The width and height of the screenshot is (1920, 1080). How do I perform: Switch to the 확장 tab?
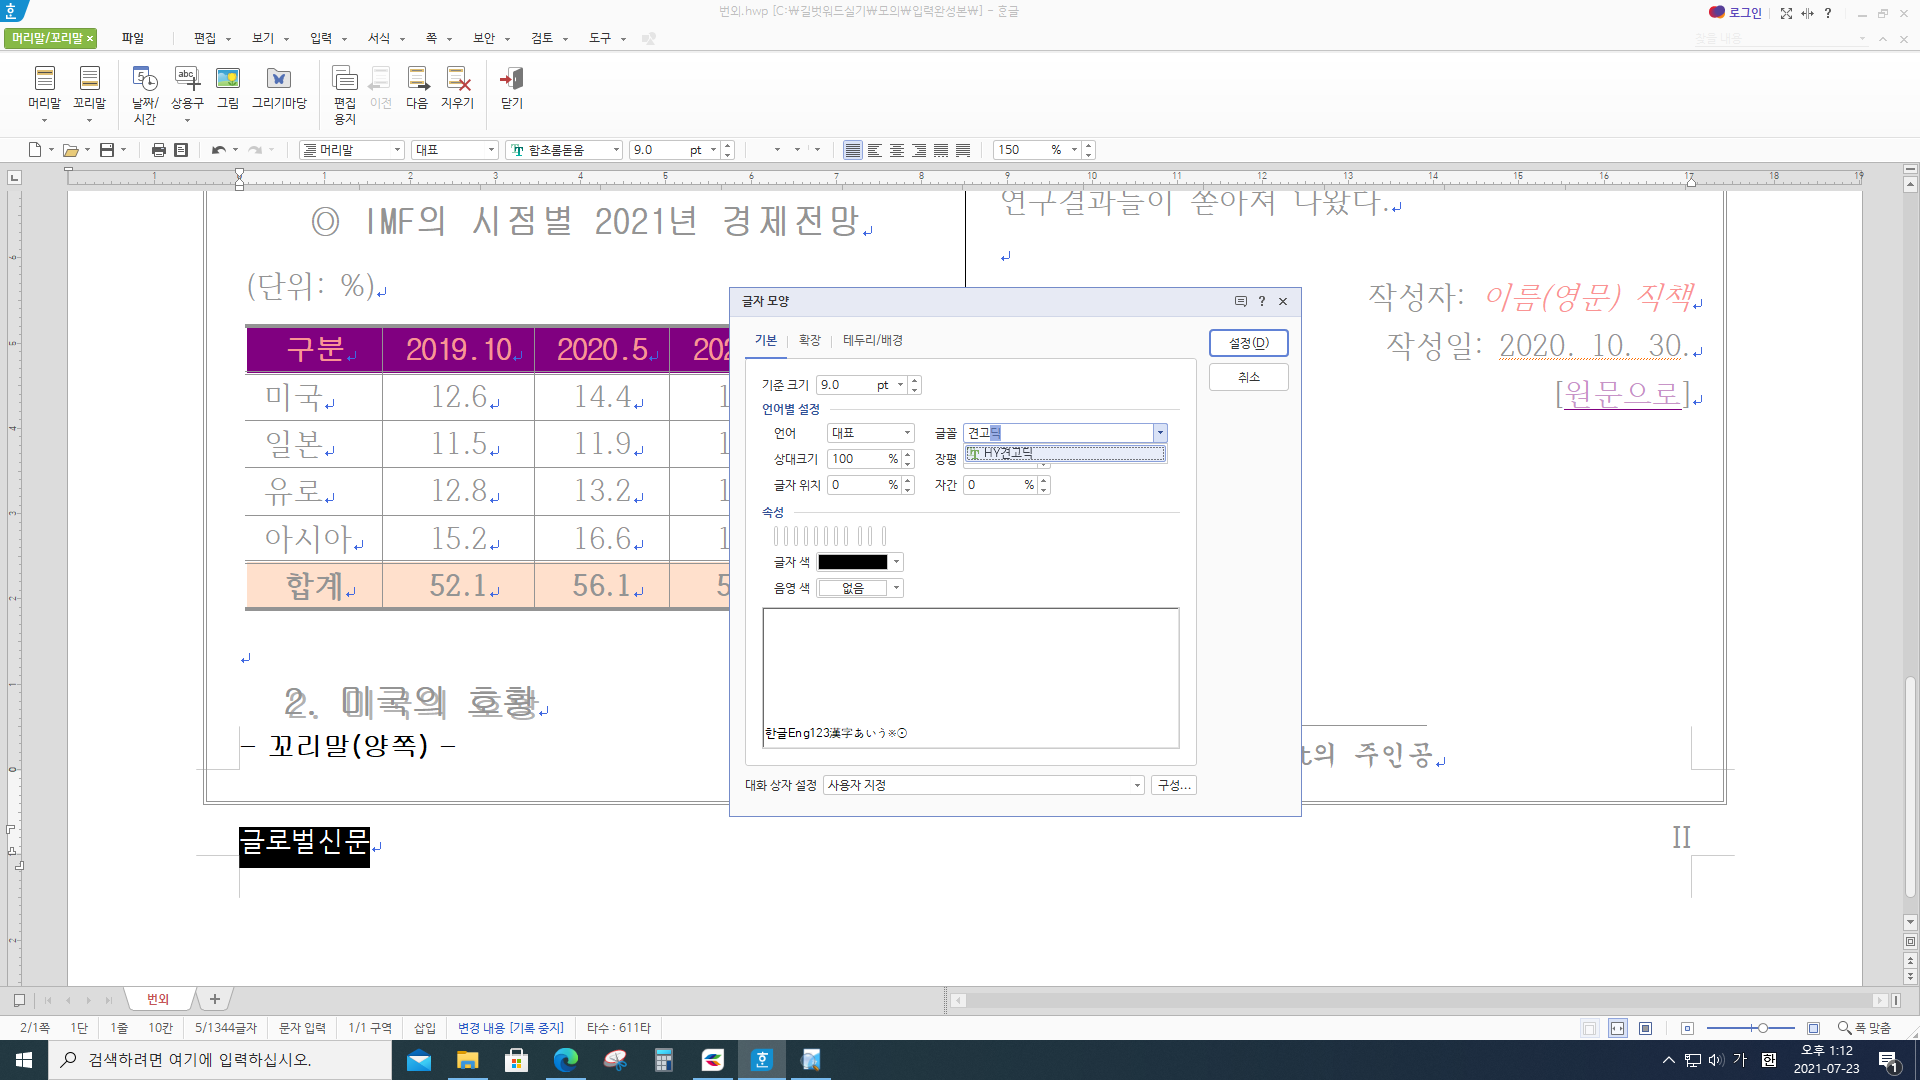pyautogui.click(x=809, y=341)
